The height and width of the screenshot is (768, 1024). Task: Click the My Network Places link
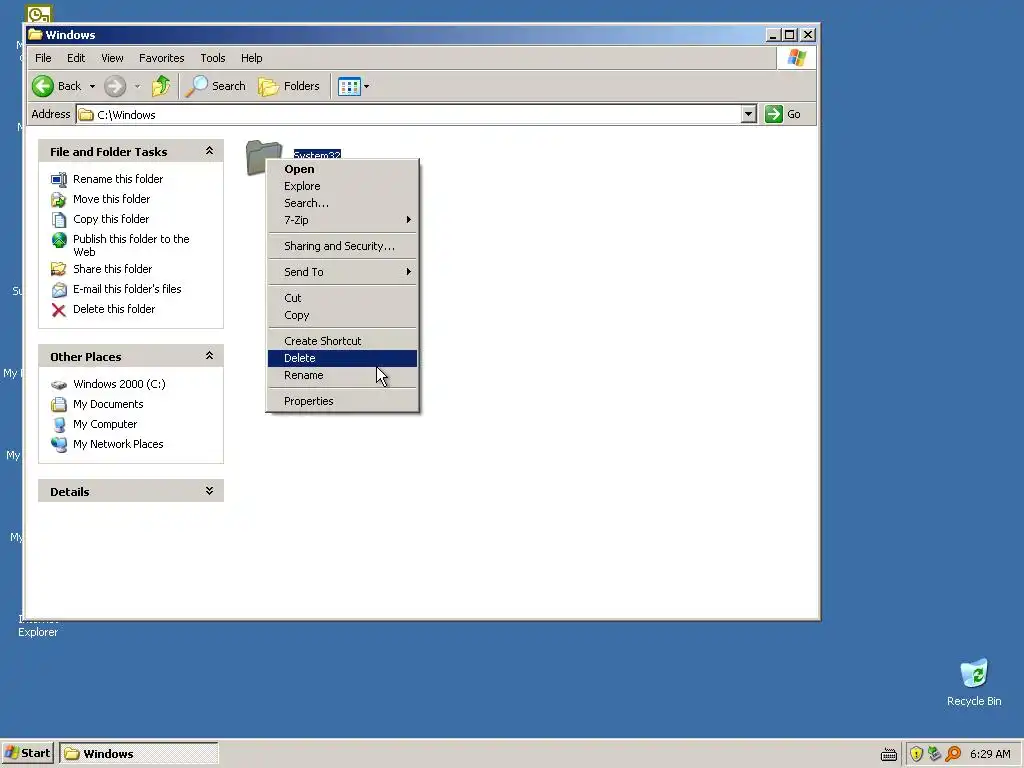pos(118,444)
